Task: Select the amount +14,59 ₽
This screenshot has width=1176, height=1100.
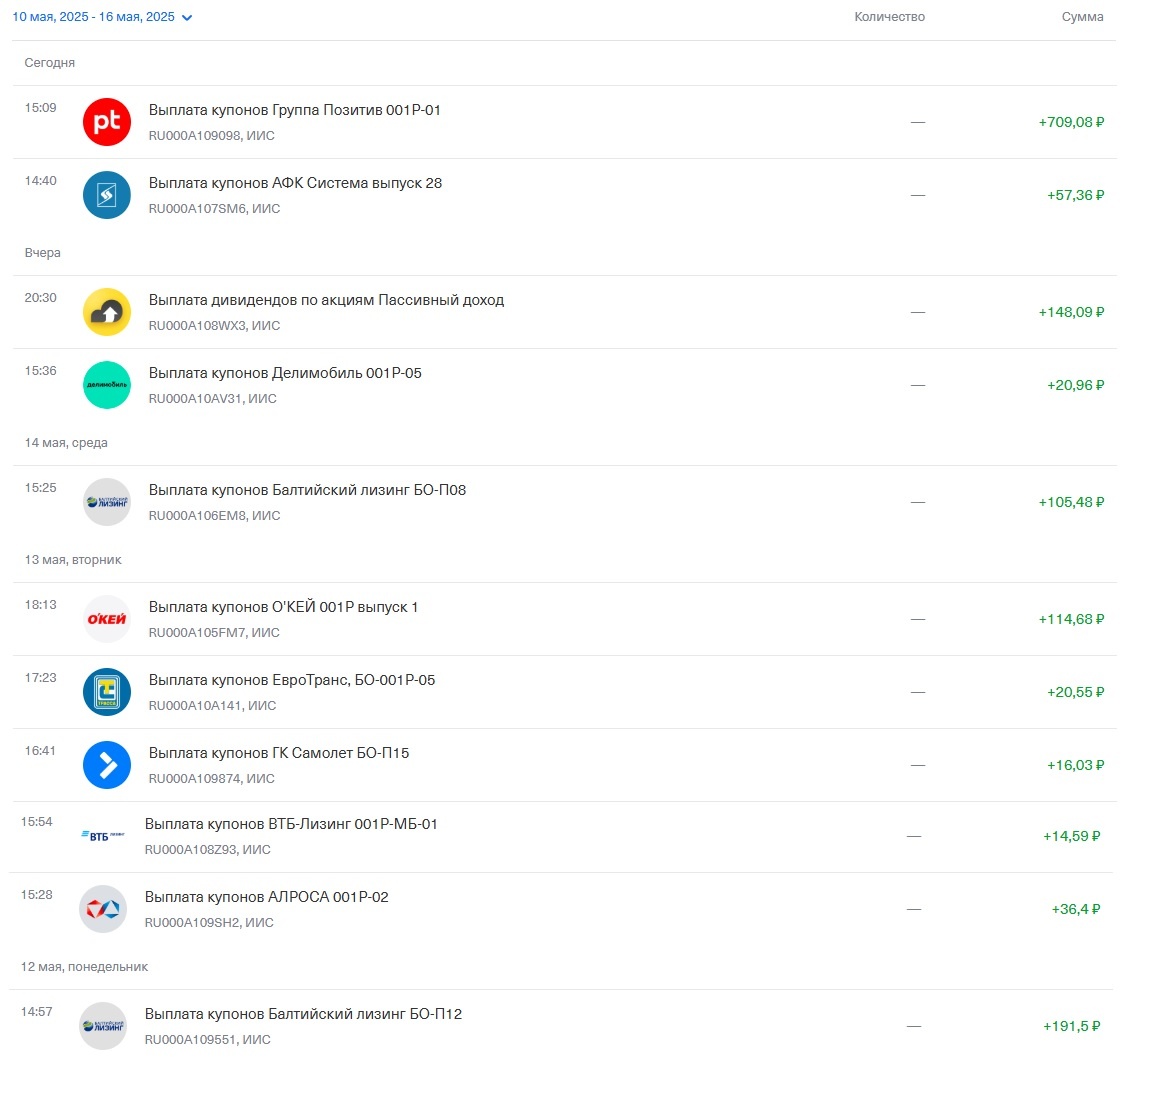Action: 1072,836
